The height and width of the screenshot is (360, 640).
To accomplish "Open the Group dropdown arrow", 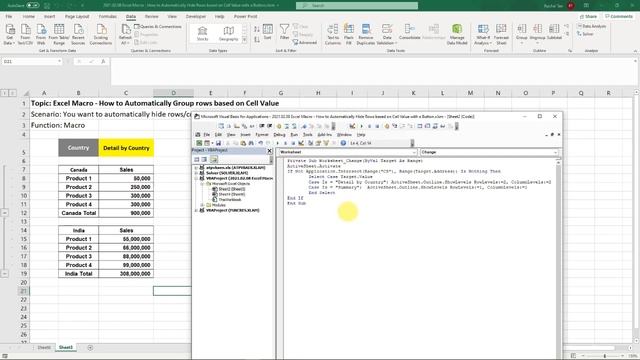I will pyautogui.click(x=522, y=43).
